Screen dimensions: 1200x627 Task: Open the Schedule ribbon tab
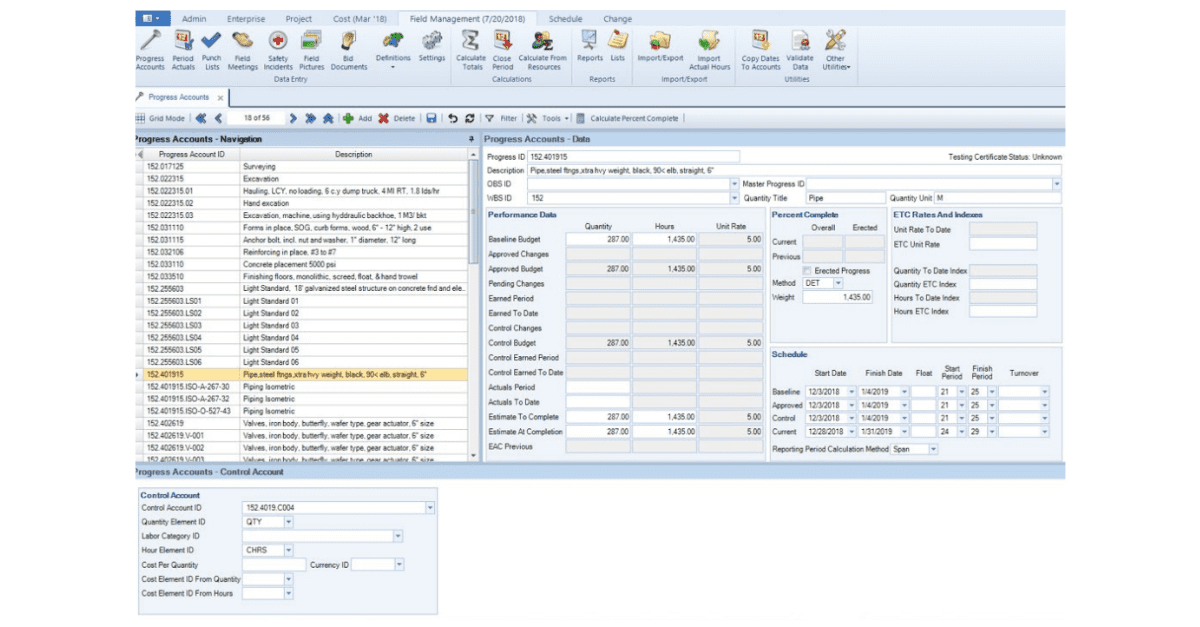pos(565,18)
